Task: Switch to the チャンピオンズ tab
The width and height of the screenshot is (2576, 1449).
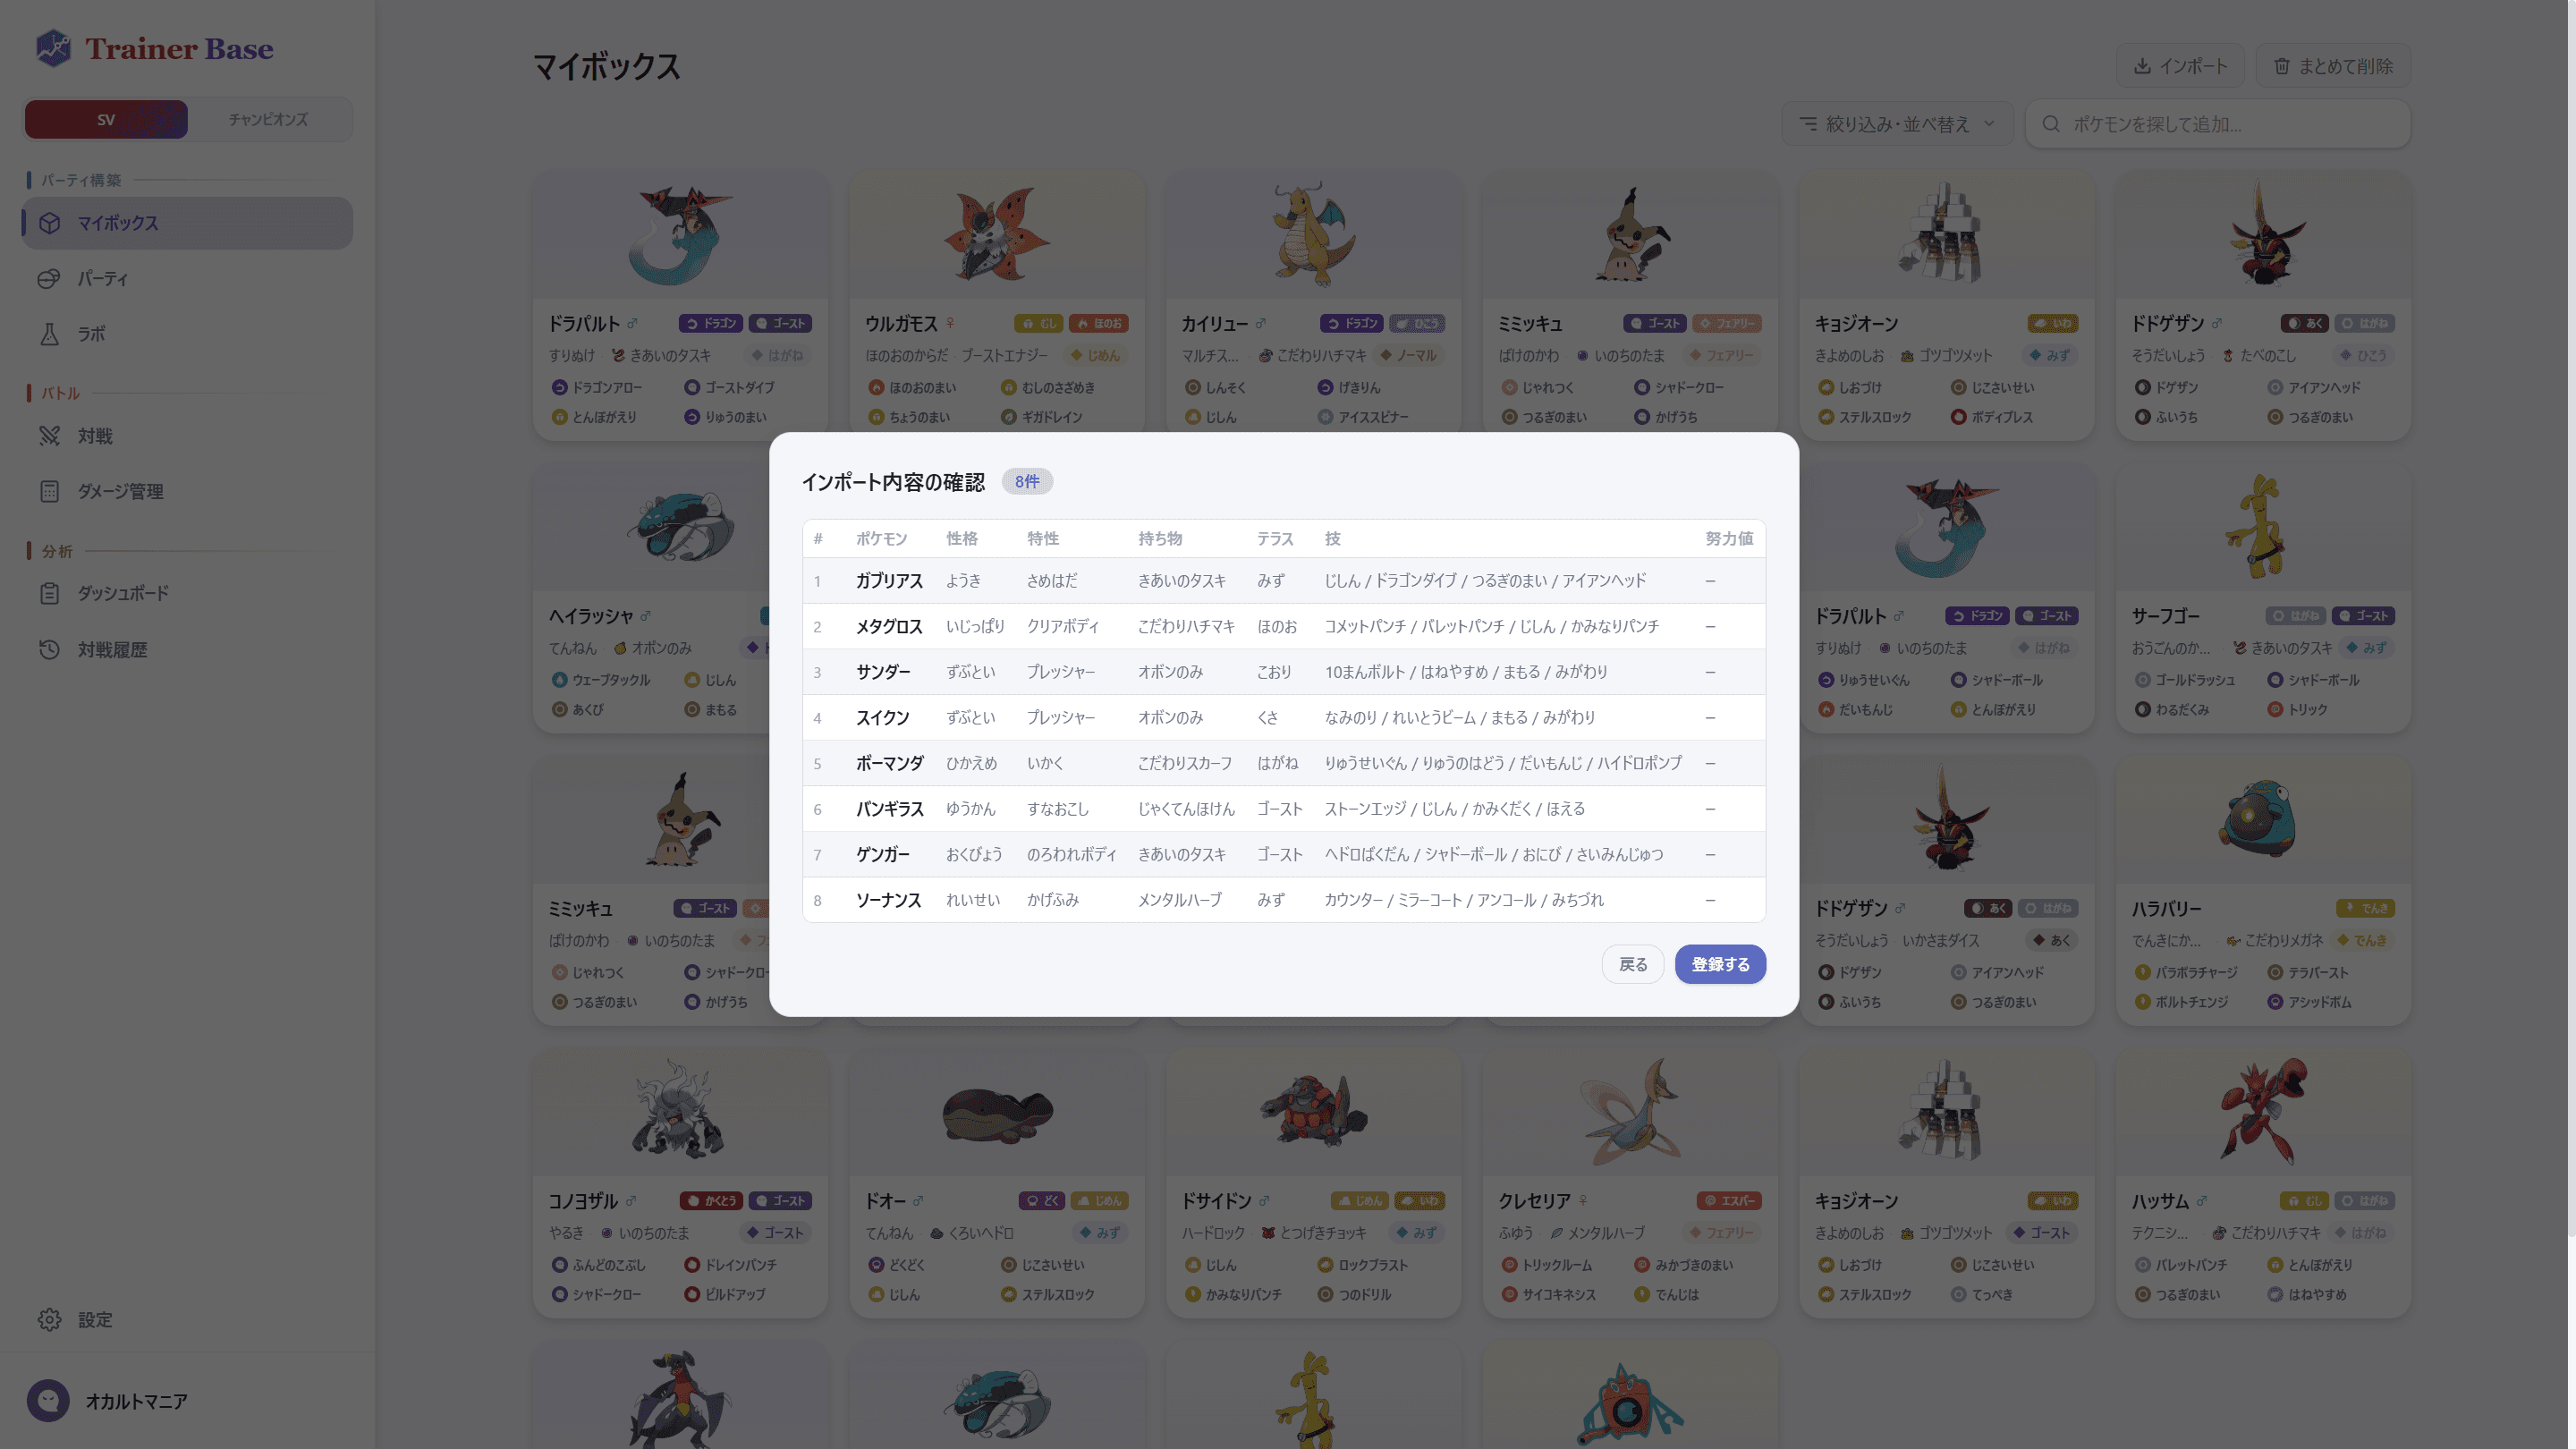Action: (270, 119)
